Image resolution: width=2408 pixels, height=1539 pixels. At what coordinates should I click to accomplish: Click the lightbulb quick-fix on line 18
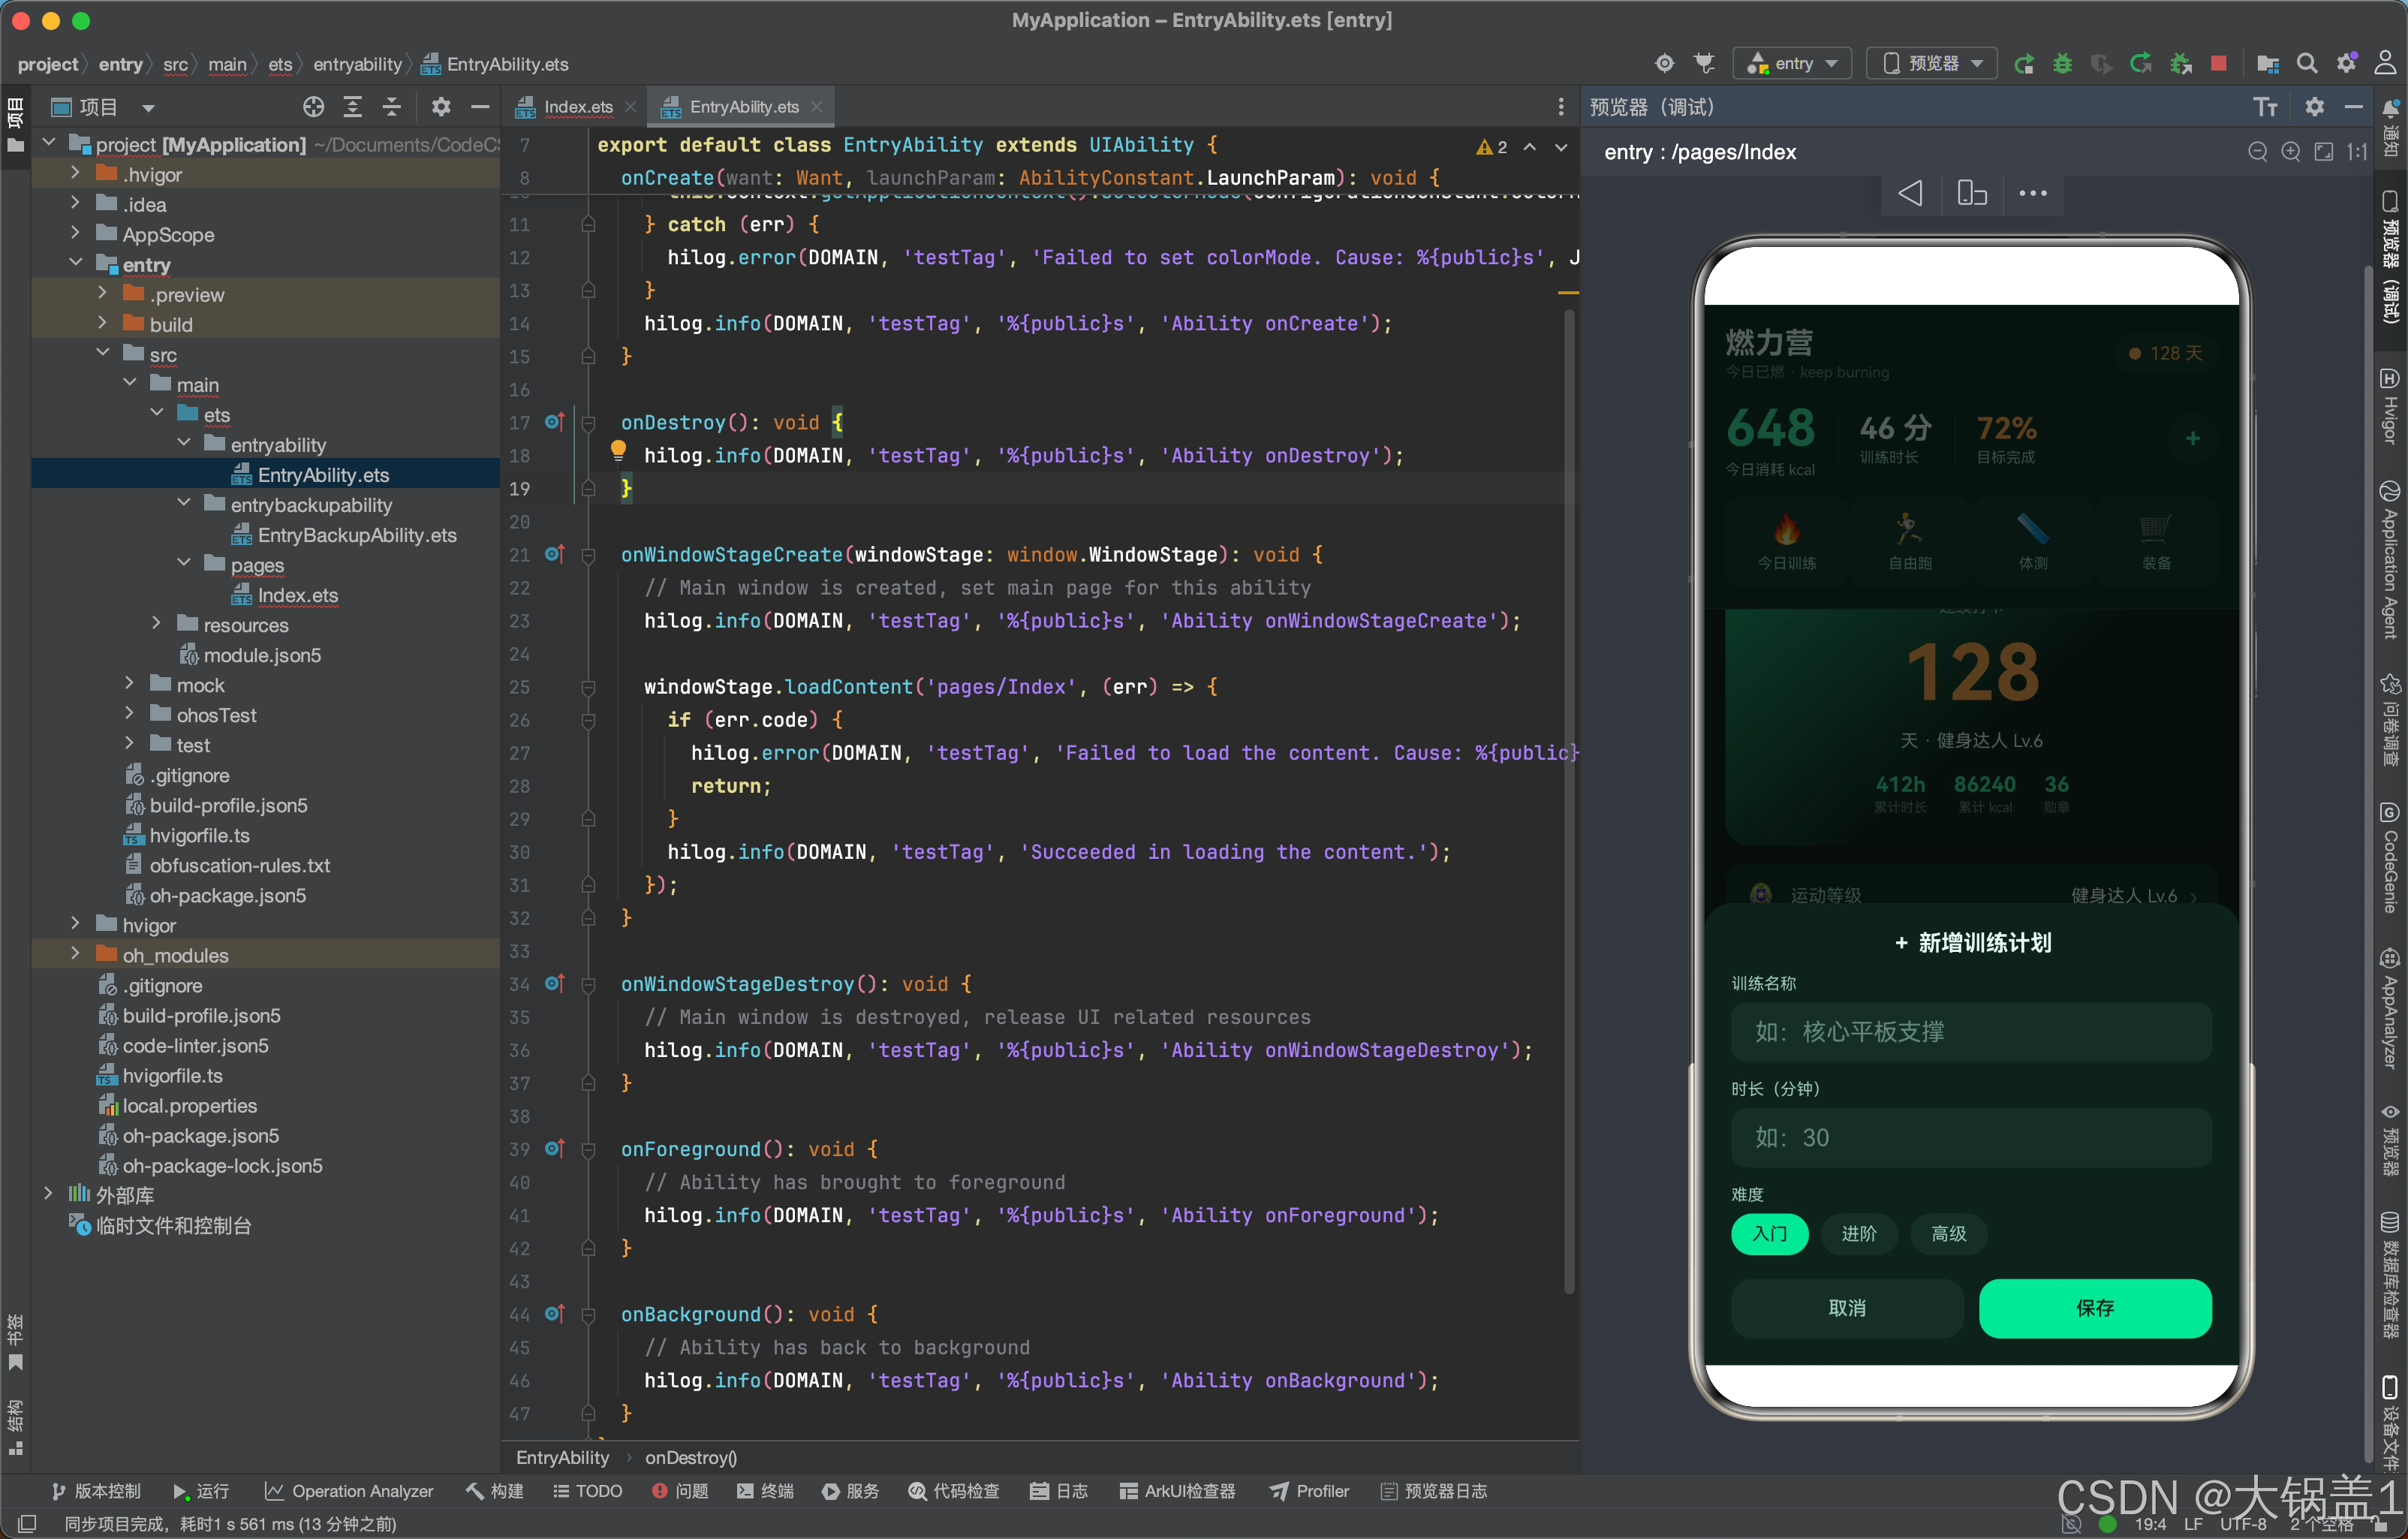coord(618,452)
